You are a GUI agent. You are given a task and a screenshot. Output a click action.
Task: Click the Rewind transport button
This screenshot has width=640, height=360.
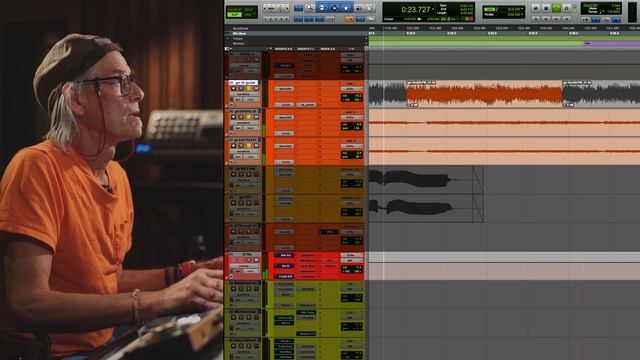(546, 19)
